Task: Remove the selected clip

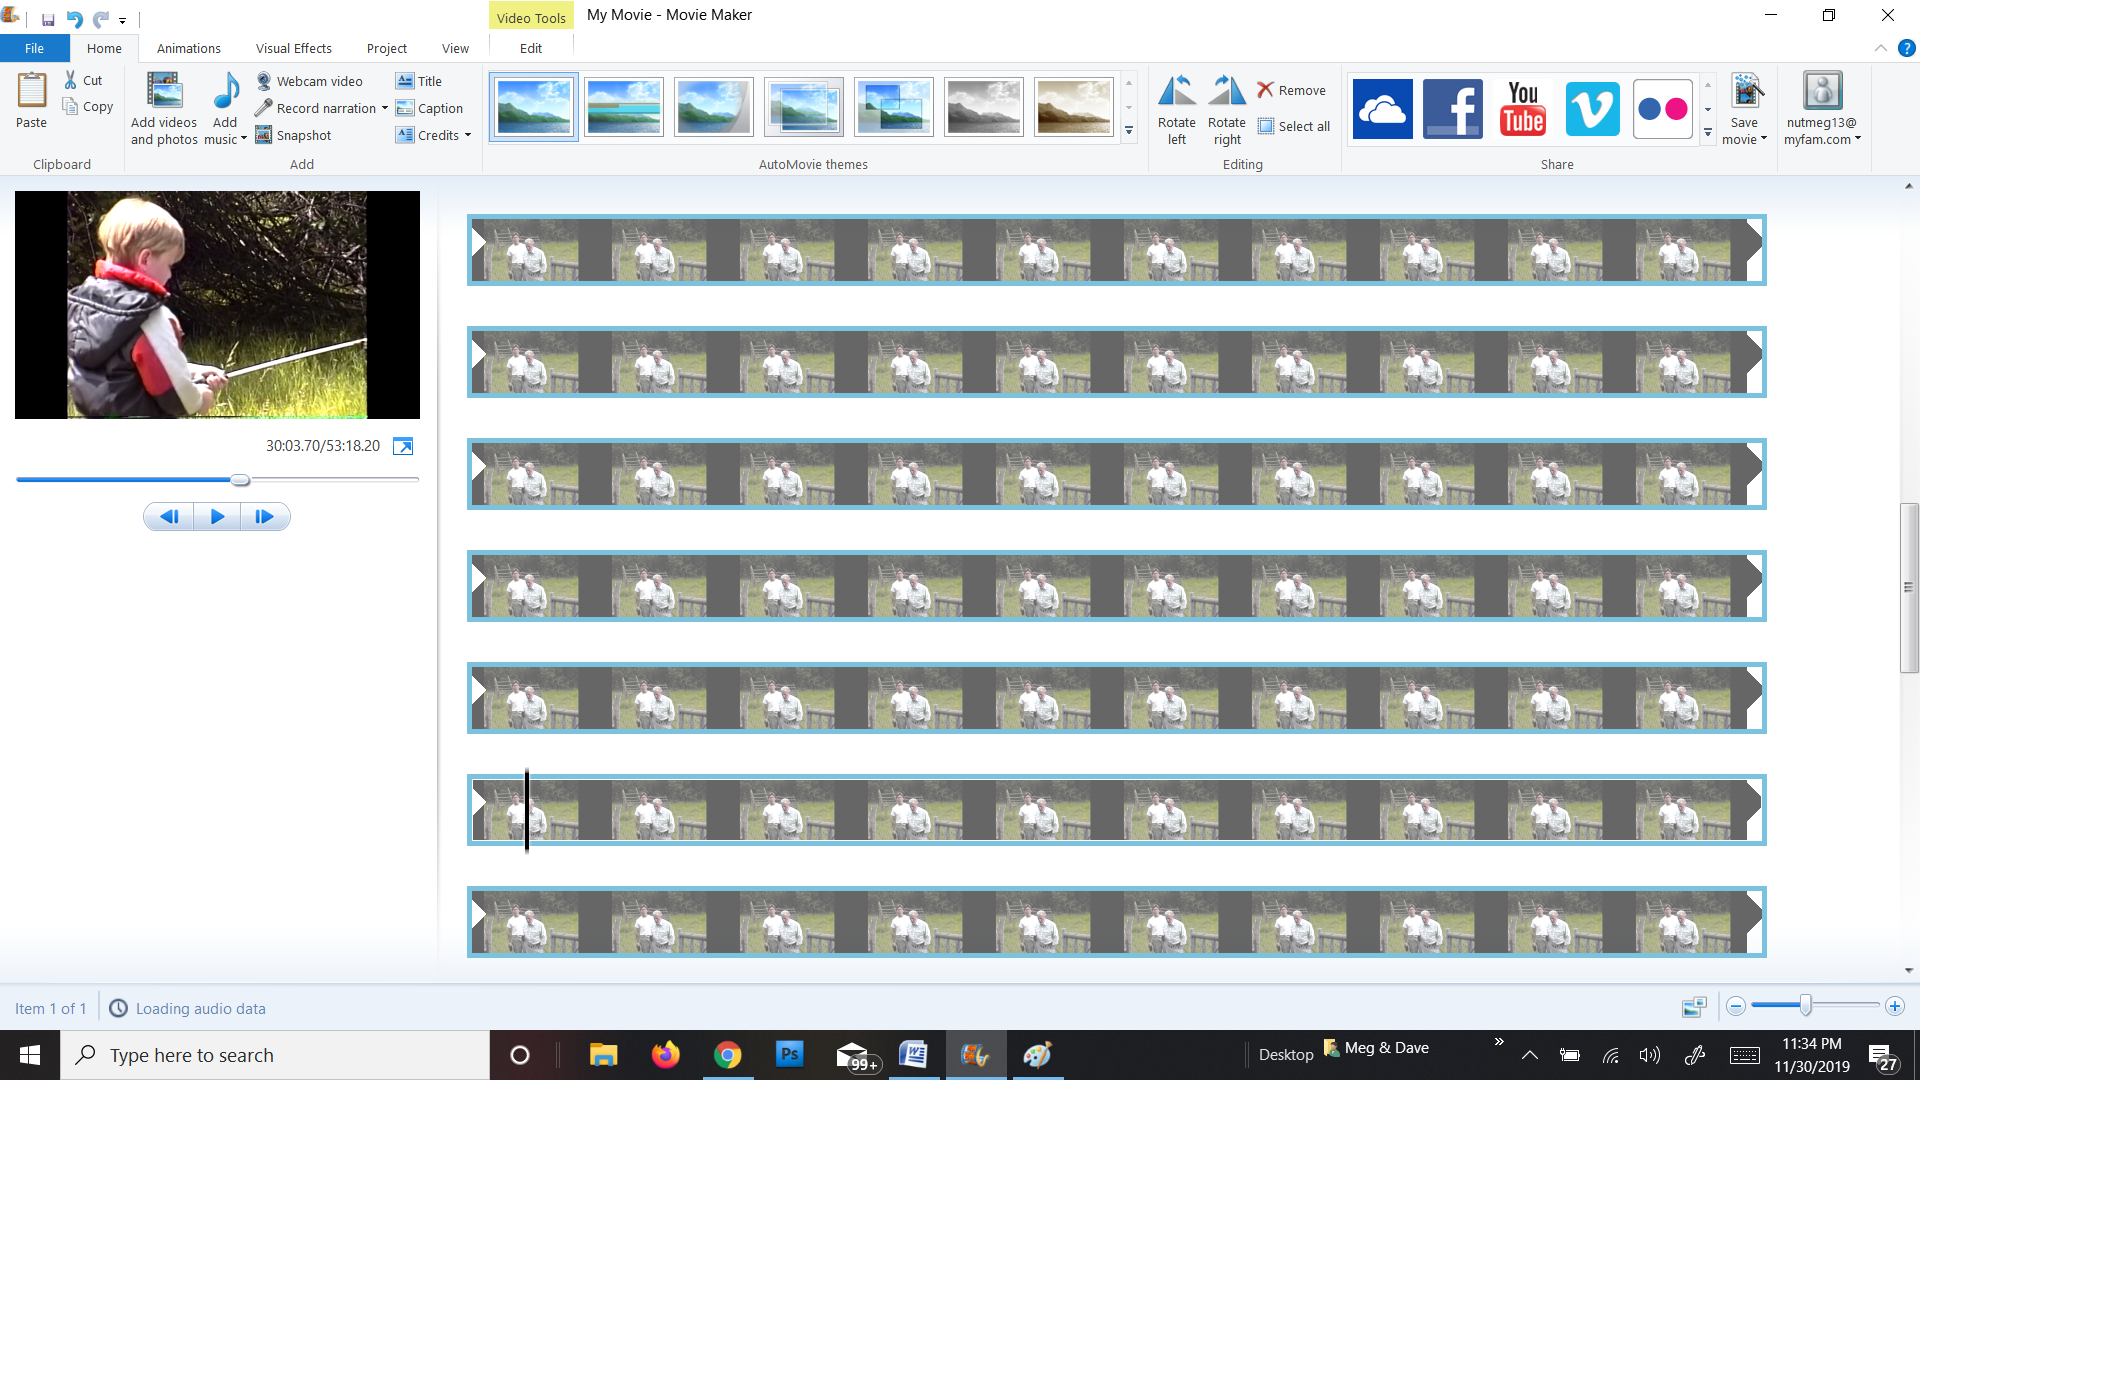Action: click(1291, 90)
